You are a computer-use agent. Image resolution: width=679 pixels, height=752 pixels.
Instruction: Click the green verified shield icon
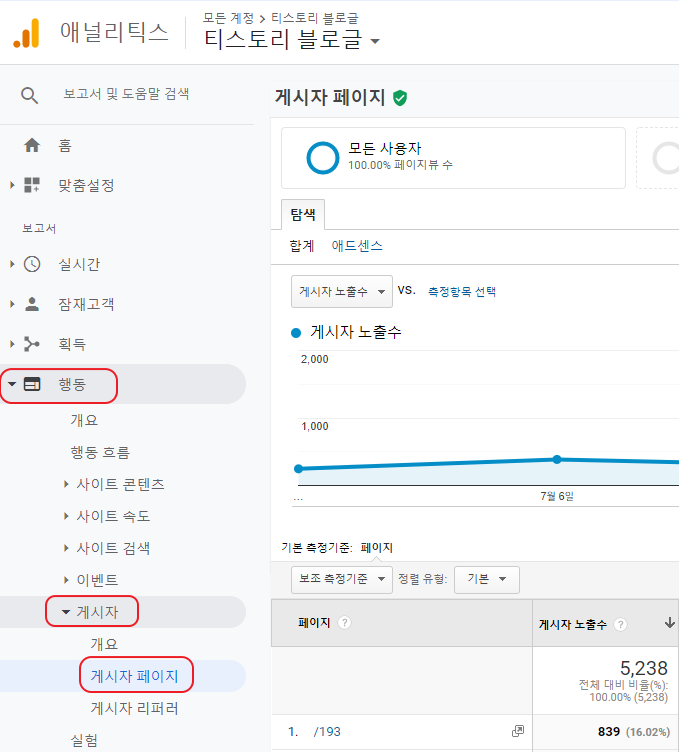(400, 98)
